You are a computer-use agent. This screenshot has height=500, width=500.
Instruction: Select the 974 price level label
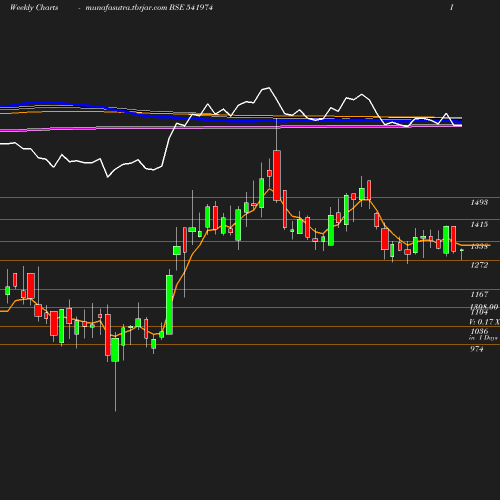(x=477, y=349)
